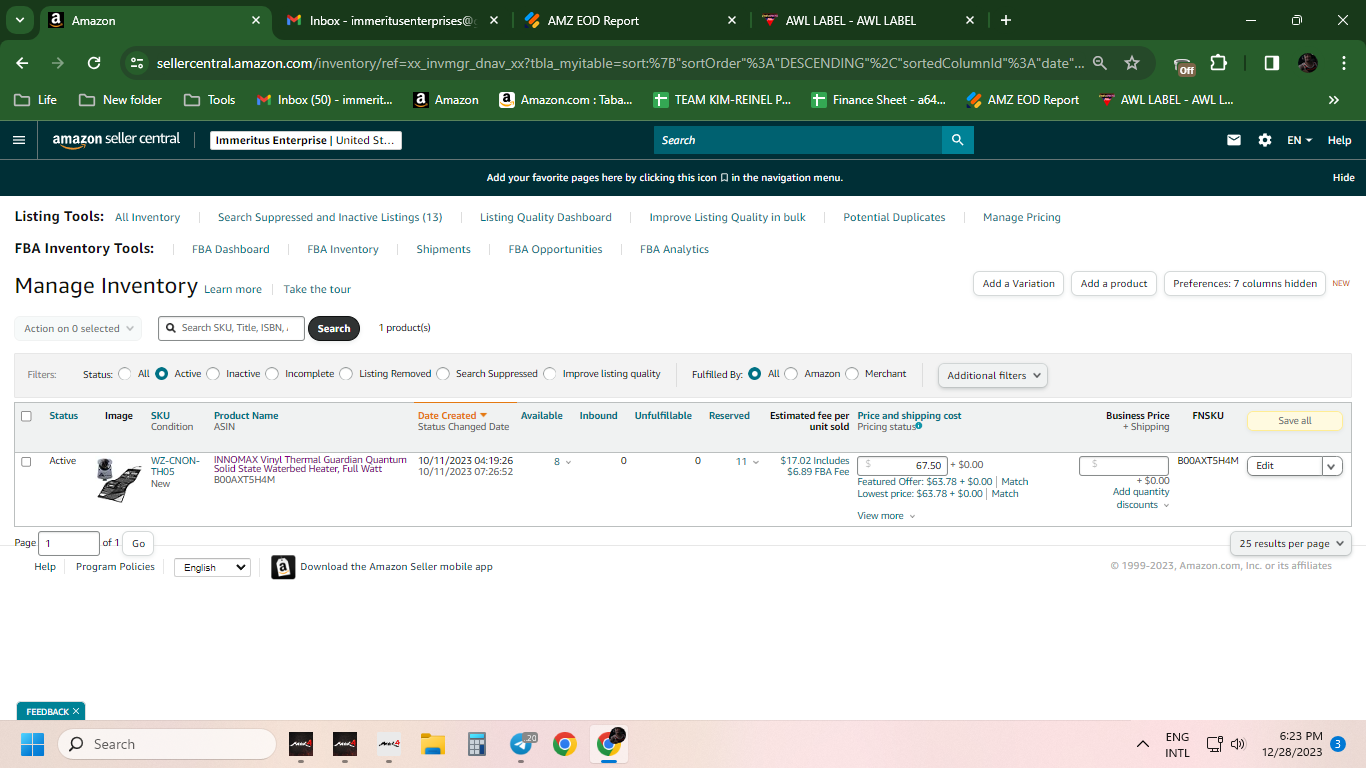Open the Chrome profile avatar
1366x768 pixels.
[1308, 63]
